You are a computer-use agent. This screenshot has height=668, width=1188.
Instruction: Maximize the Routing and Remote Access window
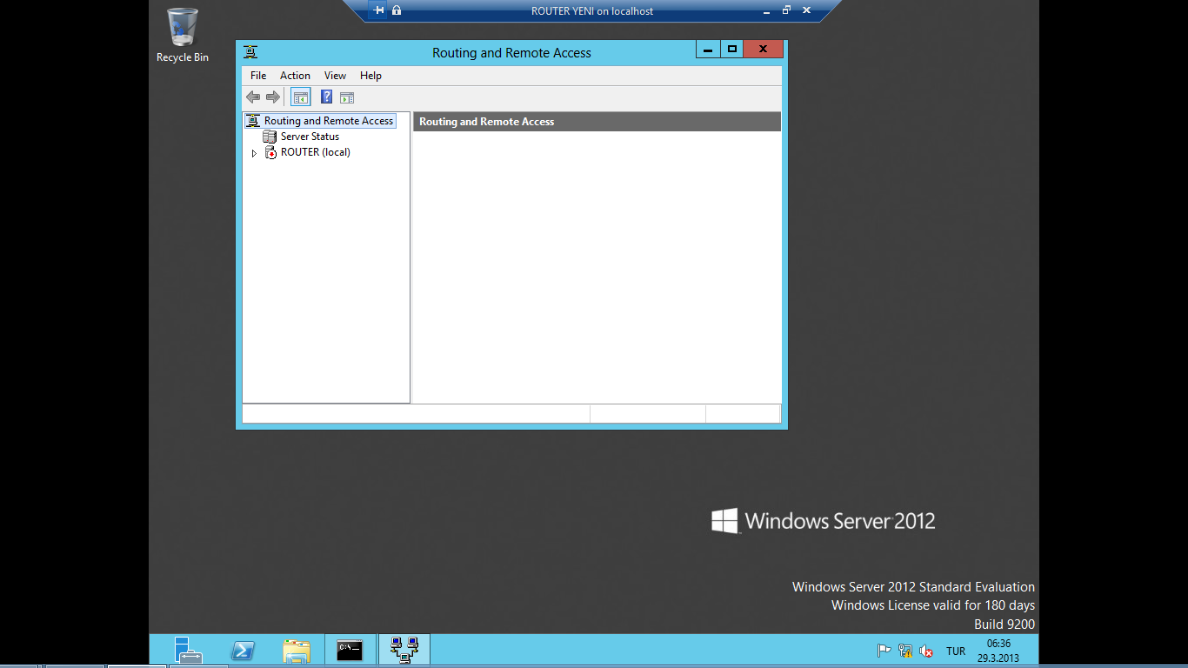coord(732,49)
